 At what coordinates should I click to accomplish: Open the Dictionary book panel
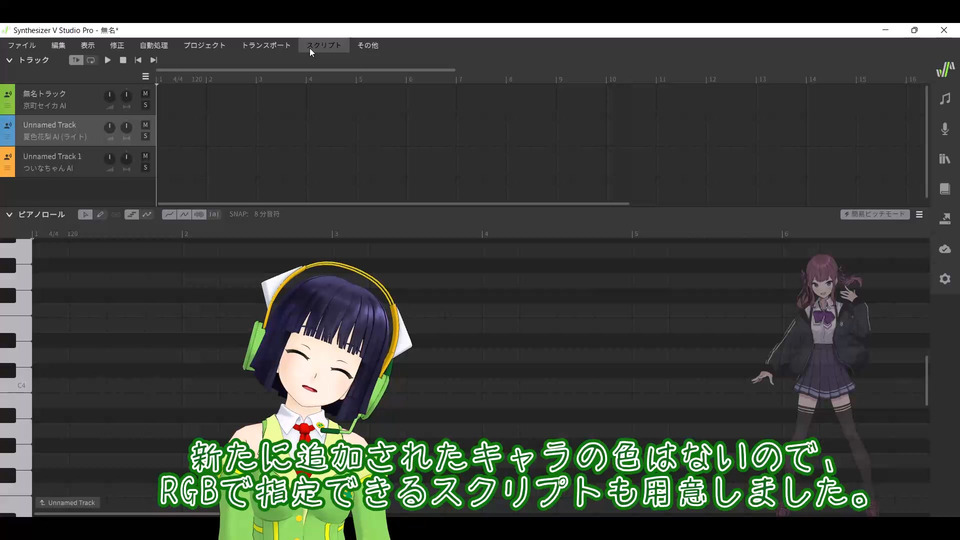coord(945,189)
